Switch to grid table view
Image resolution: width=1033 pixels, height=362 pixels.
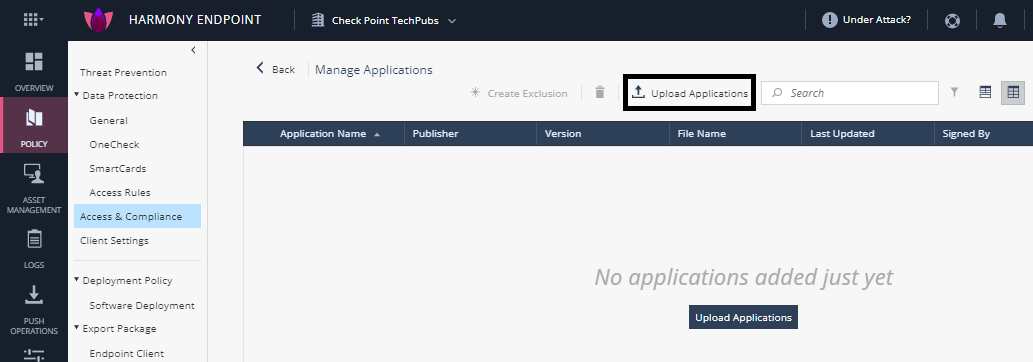(1013, 93)
